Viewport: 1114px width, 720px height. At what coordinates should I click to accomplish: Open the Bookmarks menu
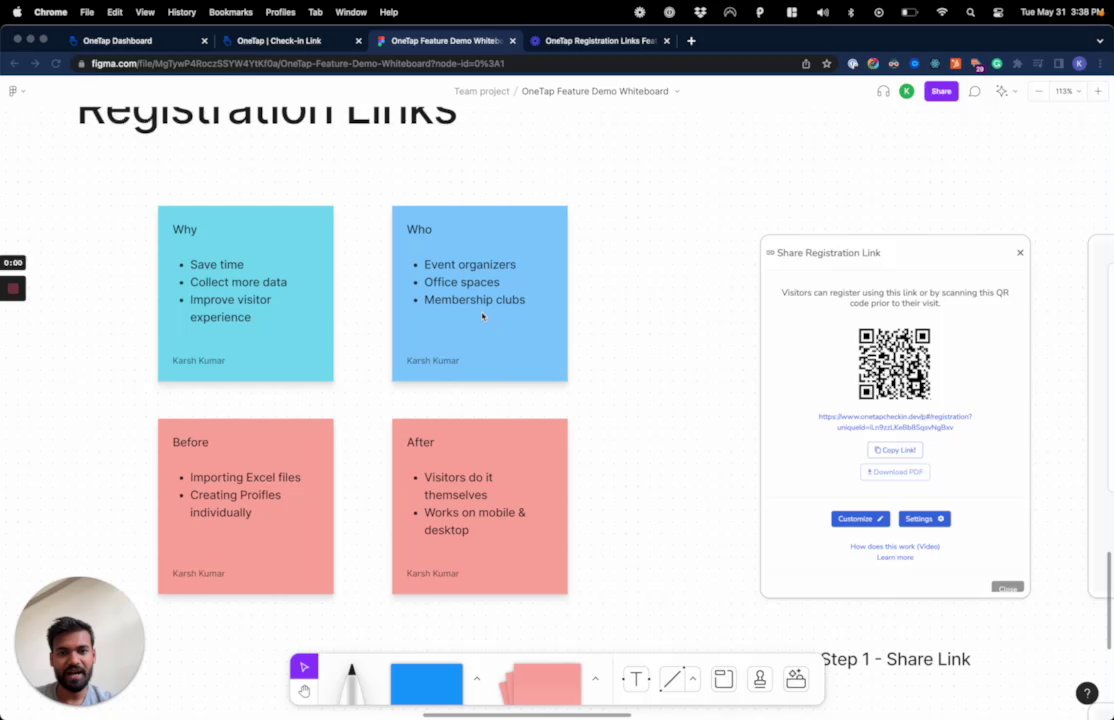click(x=230, y=12)
